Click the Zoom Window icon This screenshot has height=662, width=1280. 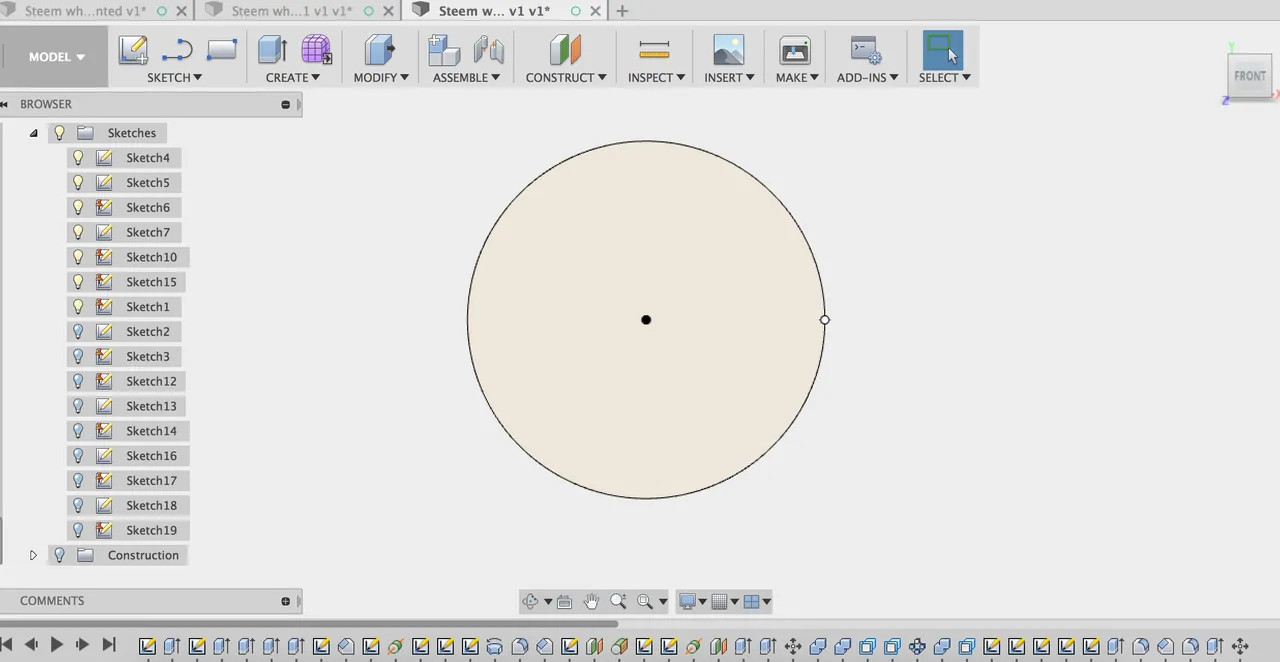tap(645, 602)
